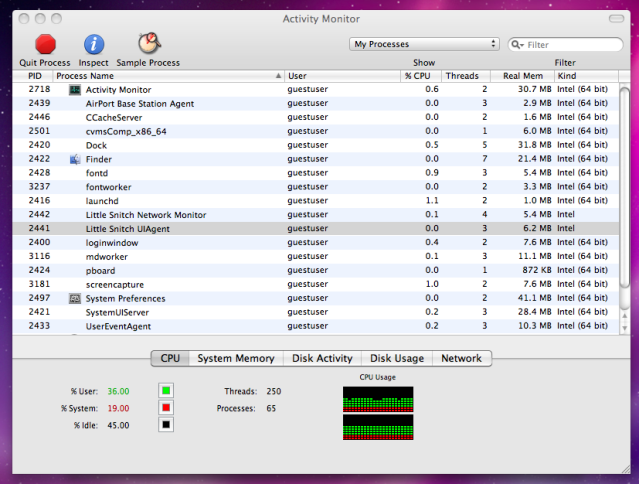Click the red % System color swatch

pos(166,408)
